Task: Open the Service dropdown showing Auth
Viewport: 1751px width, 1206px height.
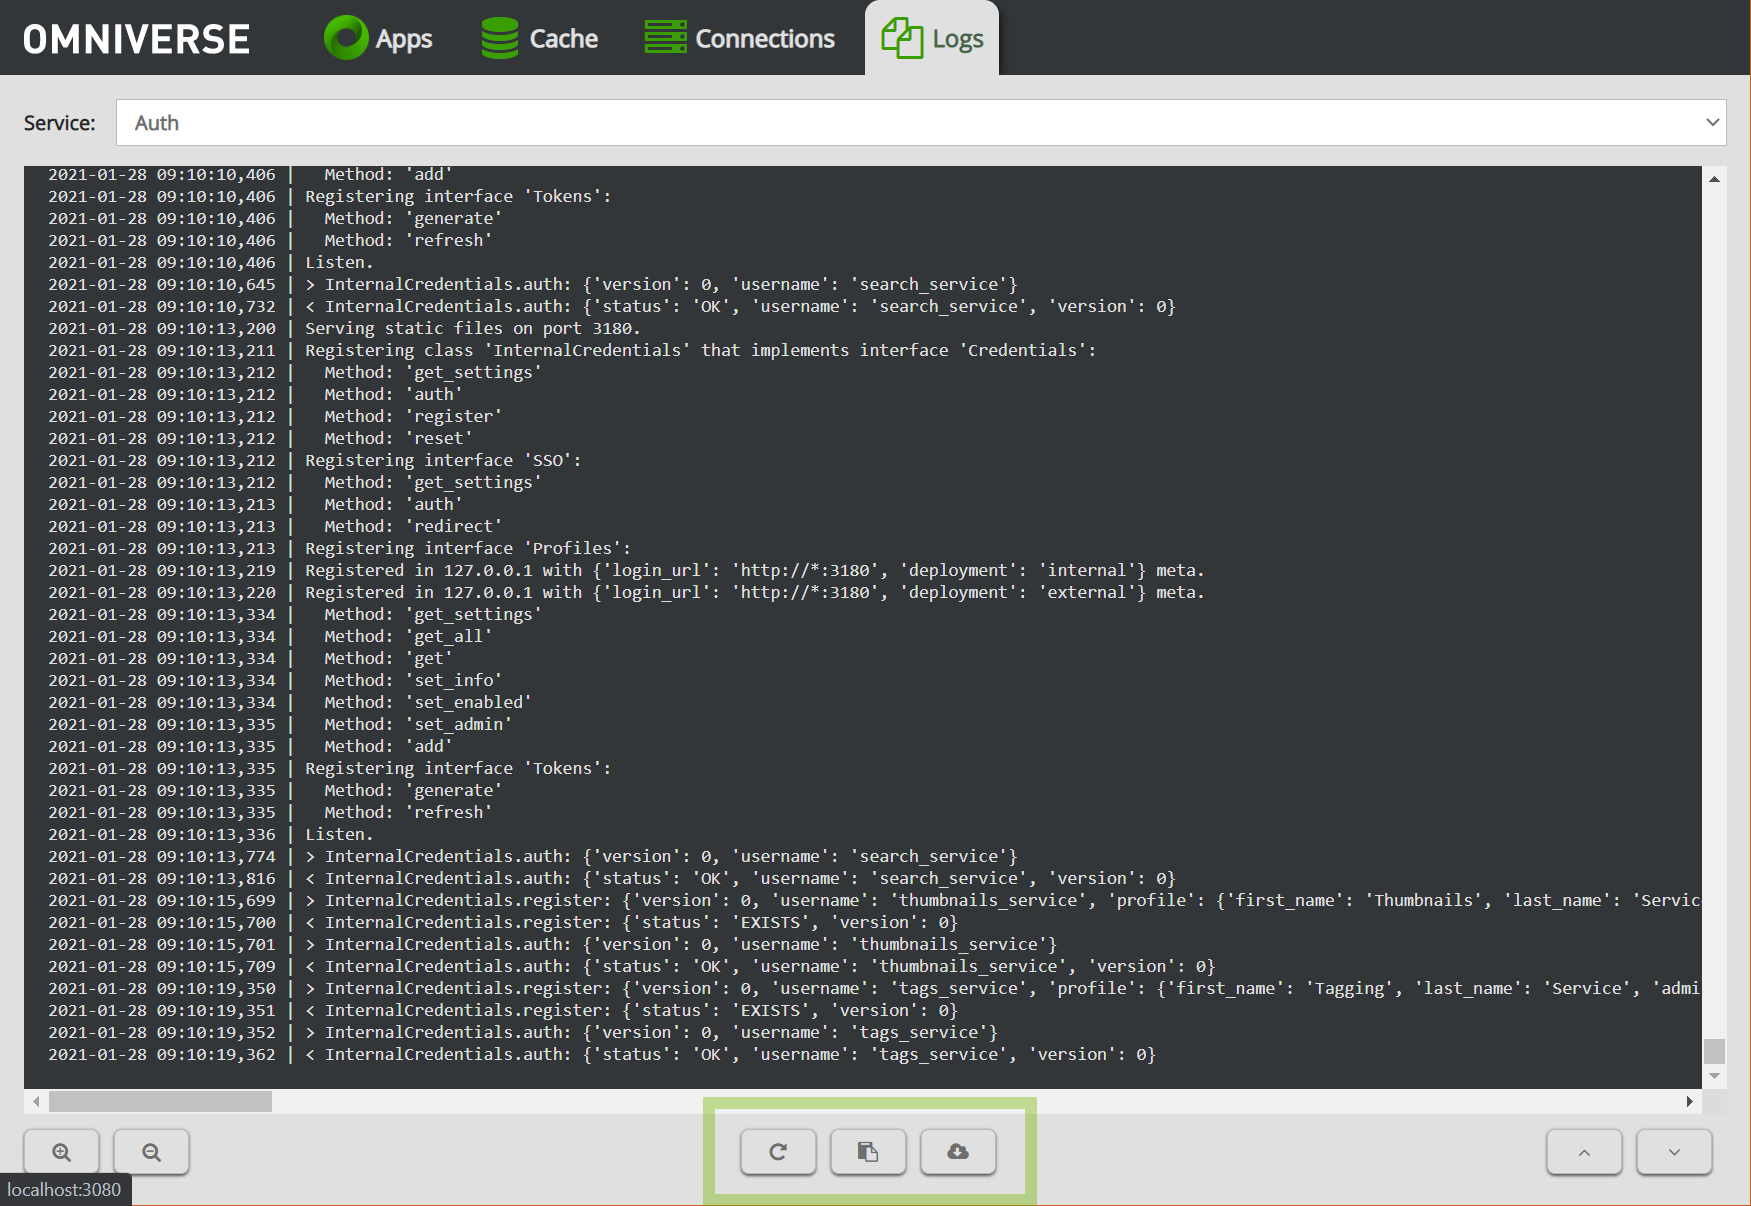Action: coord(921,122)
